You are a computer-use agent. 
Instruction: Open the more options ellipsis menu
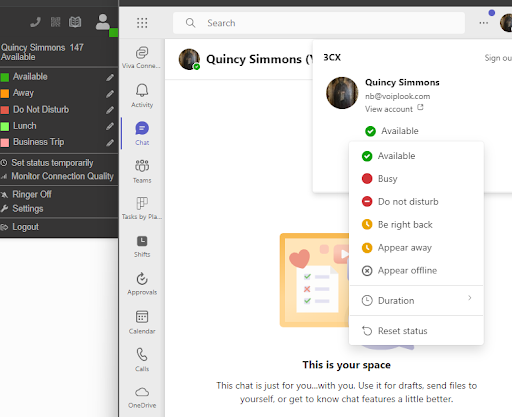pyautogui.click(x=484, y=23)
